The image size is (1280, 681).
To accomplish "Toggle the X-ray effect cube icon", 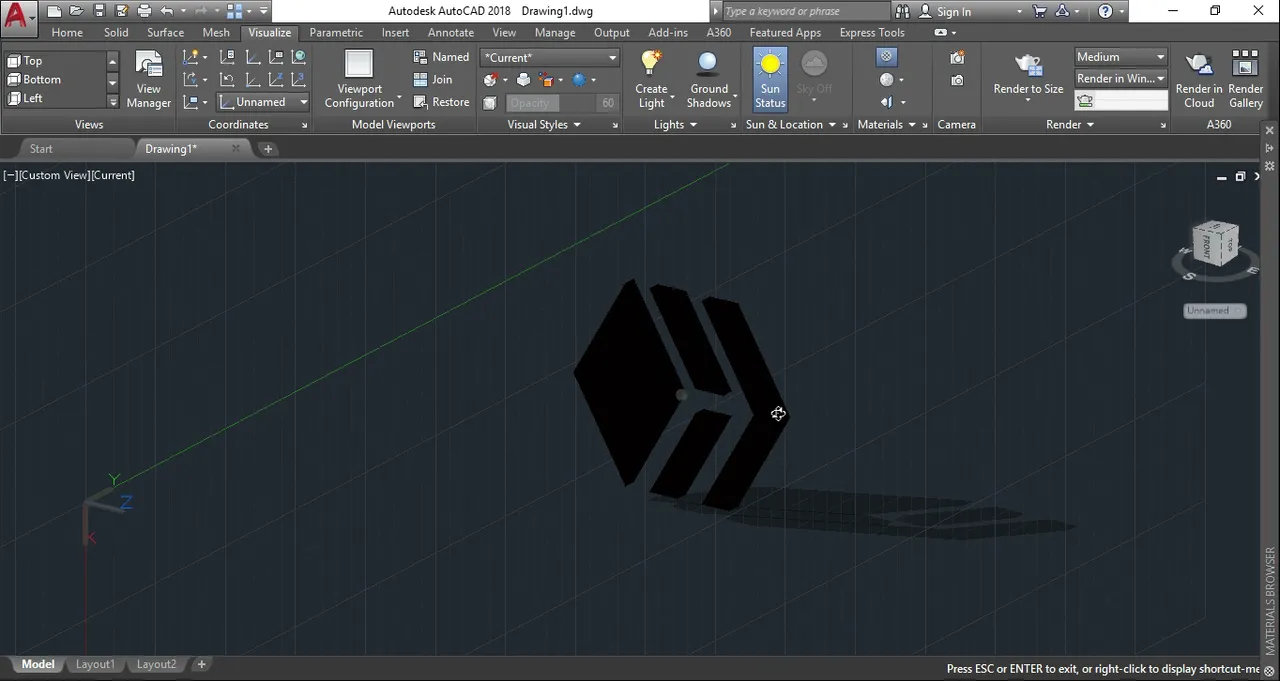I will tap(489, 103).
